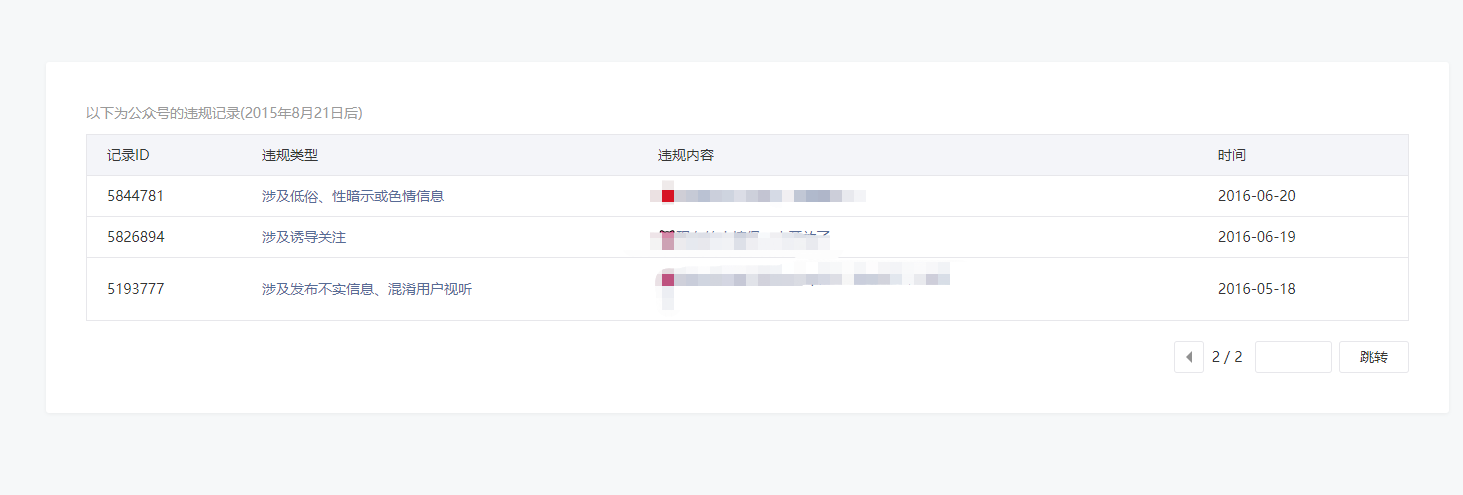Focus the page number input box
The width and height of the screenshot is (1463, 495).
(x=1293, y=357)
